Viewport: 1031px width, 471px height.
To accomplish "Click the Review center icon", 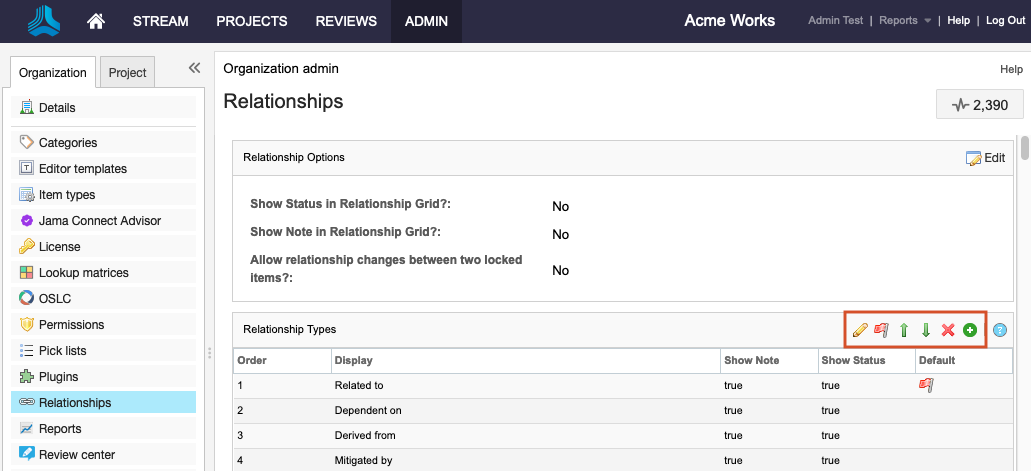I will click(x=26, y=454).
